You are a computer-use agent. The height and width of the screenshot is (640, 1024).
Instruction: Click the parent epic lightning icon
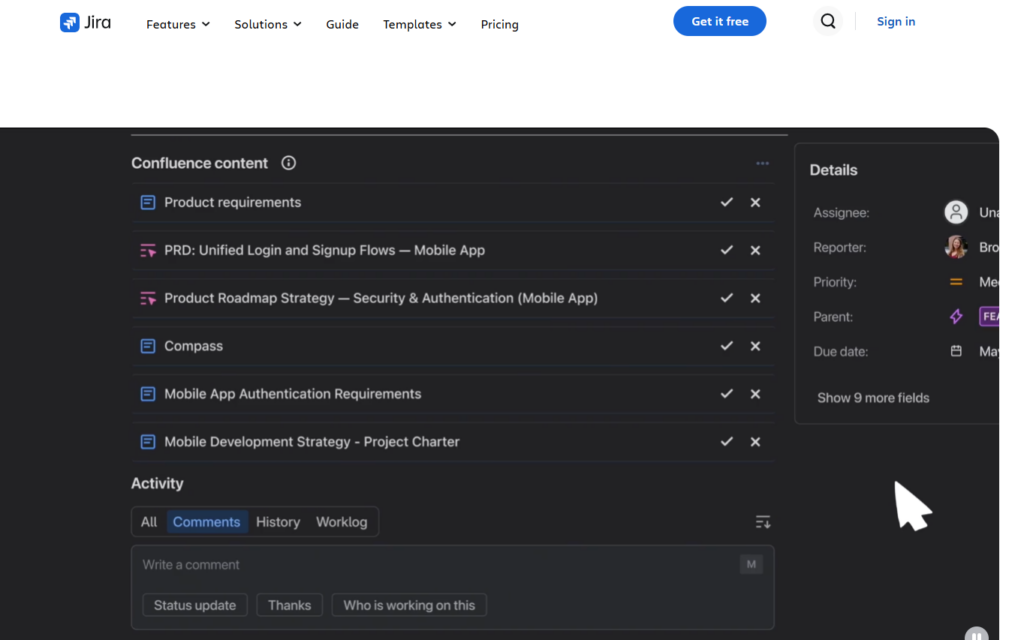click(955, 317)
